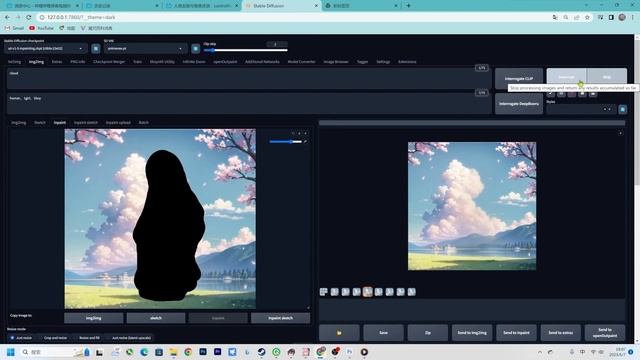Image resolution: width=640 pixels, height=360 pixels.
Task: Click the Clip skip number field
Action: [x=276, y=44]
